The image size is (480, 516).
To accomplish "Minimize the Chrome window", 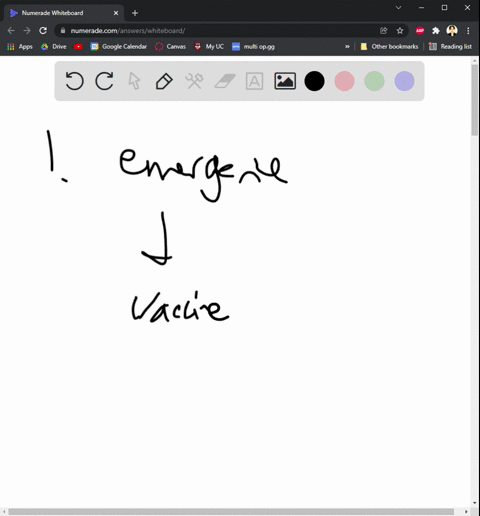I will [x=422, y=8].
